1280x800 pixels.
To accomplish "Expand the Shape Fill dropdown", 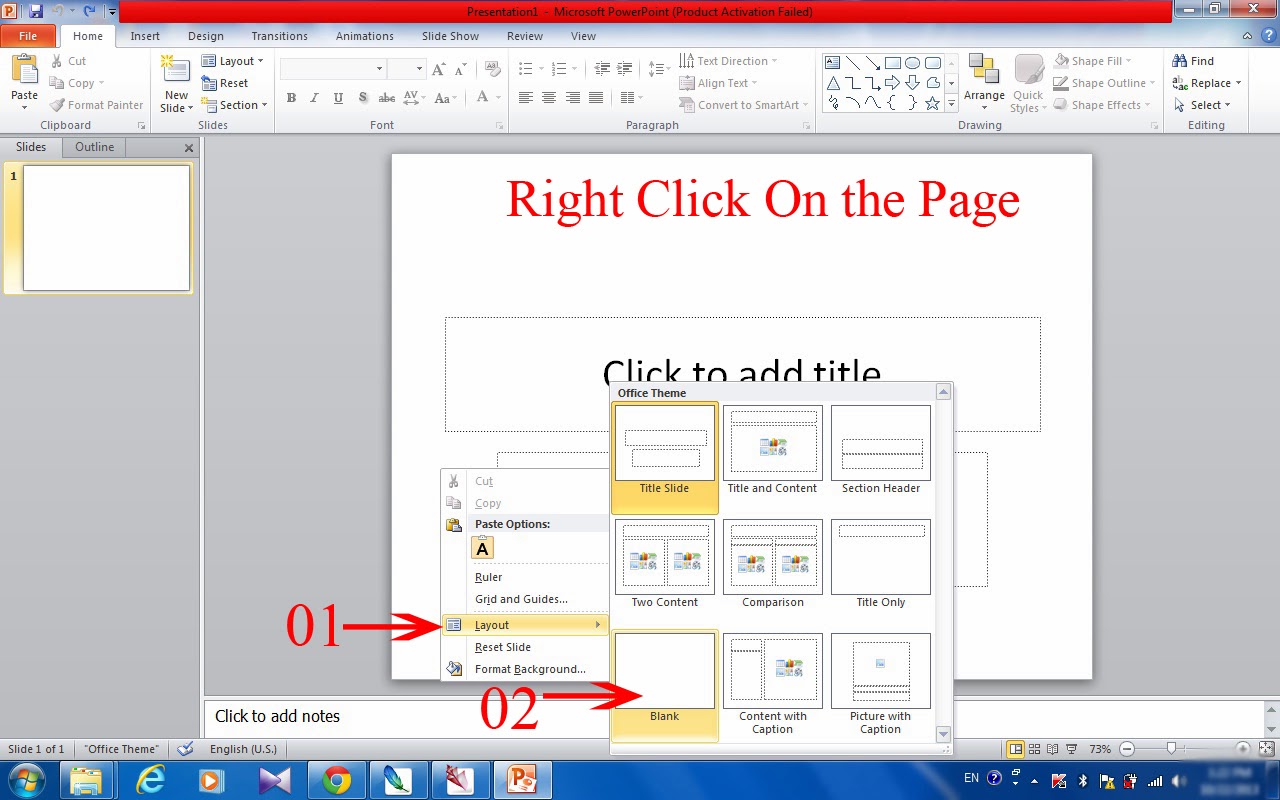I will pyautogui.click(x=1093, y=61).
